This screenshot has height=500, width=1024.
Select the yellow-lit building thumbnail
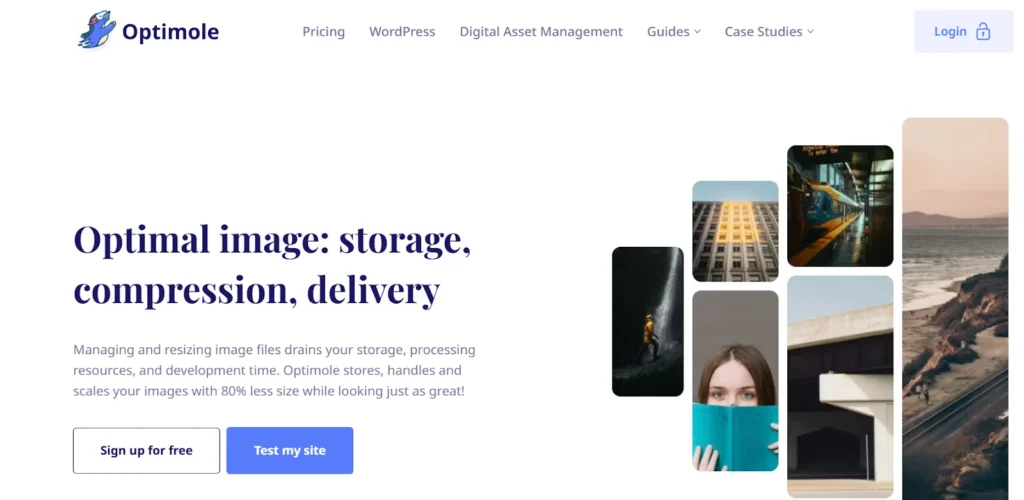point(735,231)
